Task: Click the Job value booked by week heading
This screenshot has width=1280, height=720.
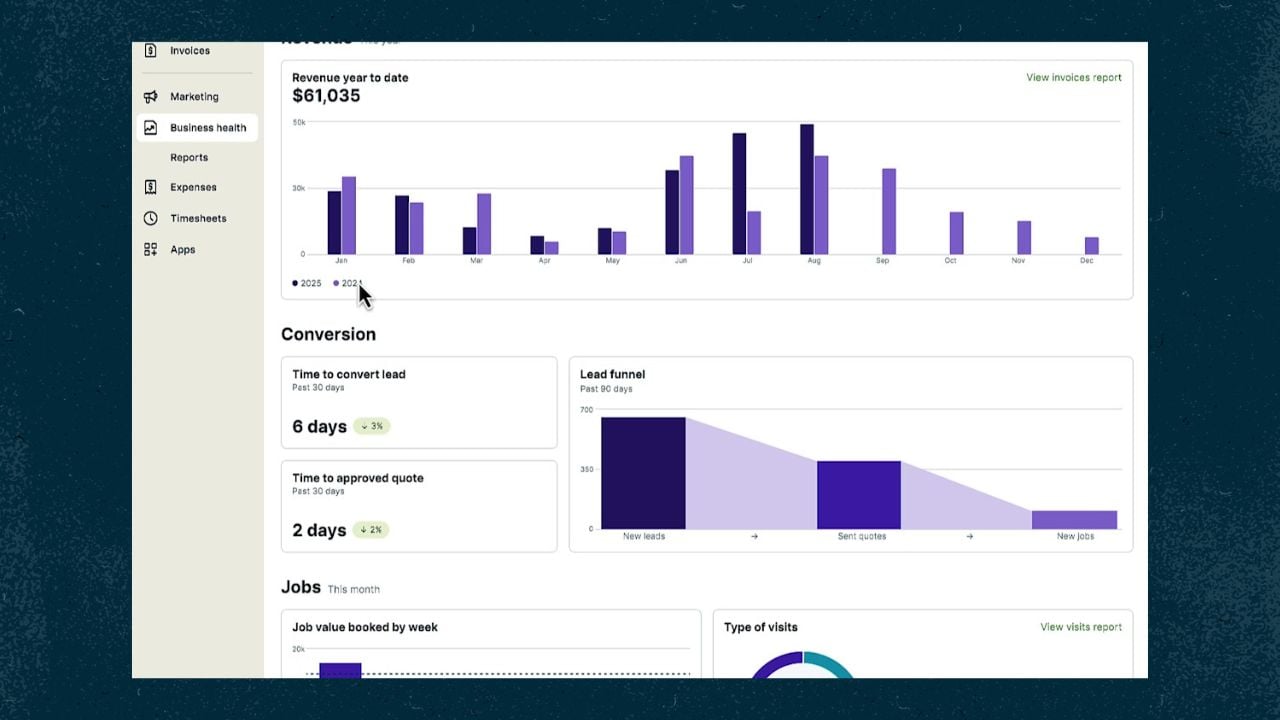Action: click(x=365, y=627)
